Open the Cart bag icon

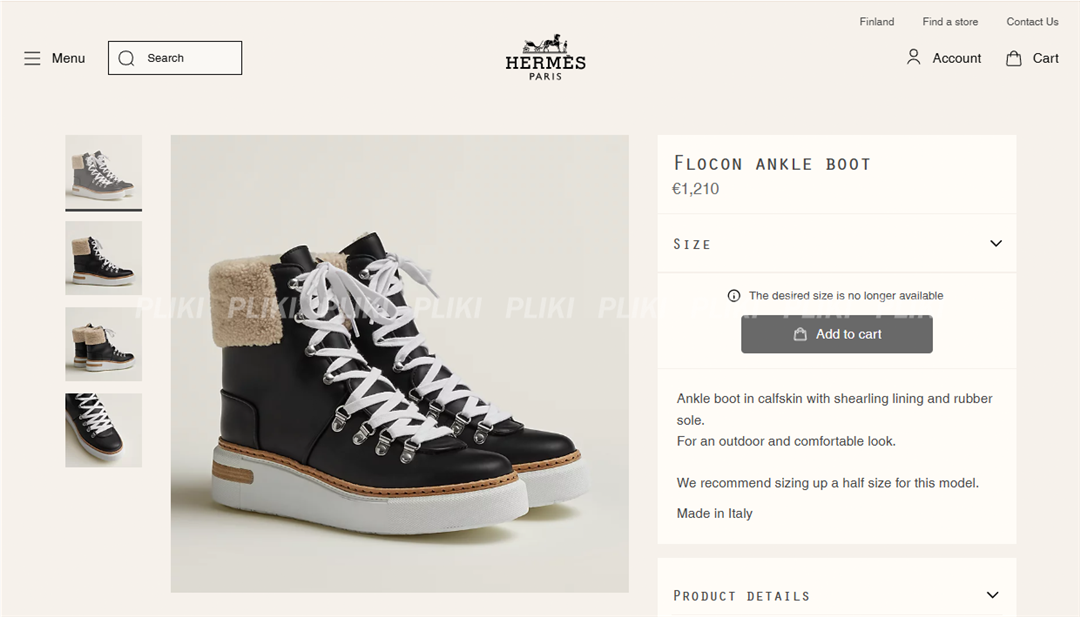(x=1010, y=57)
